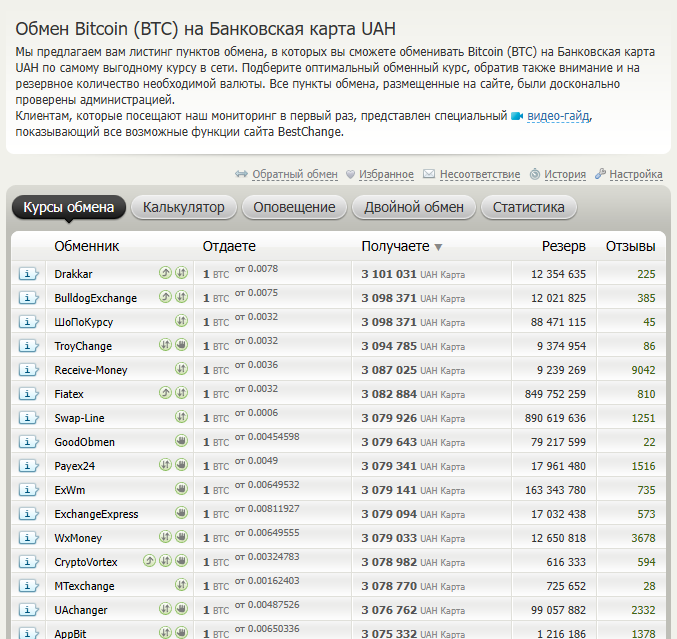Click the info icon next to WxMoney

28,538
